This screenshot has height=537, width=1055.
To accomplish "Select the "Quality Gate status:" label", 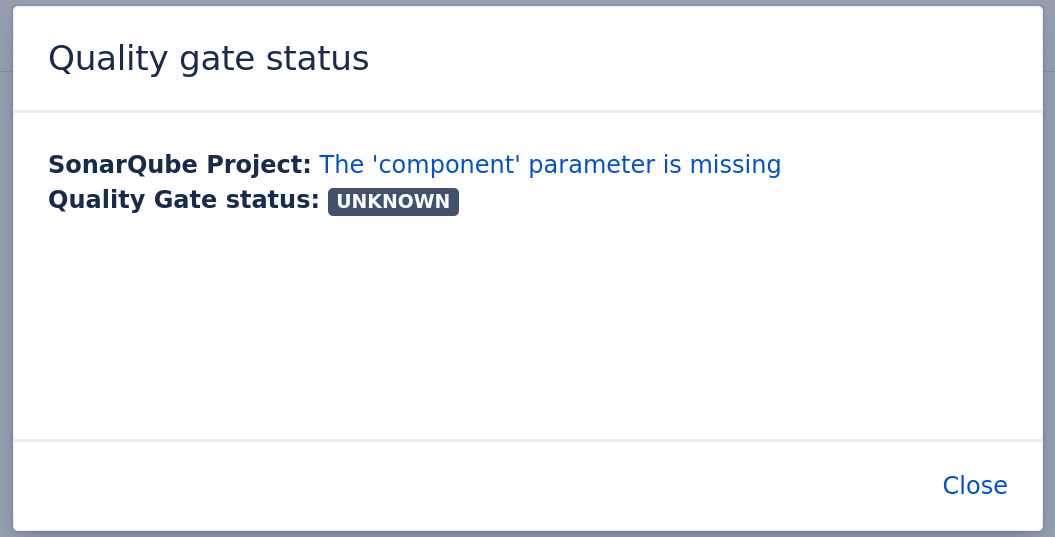I will (x=183, y=200).
